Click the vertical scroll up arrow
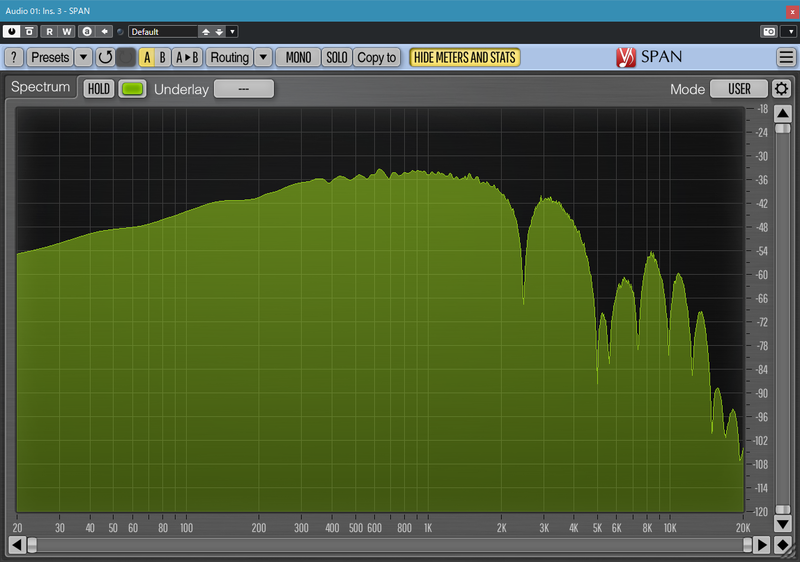 (783, 113)
